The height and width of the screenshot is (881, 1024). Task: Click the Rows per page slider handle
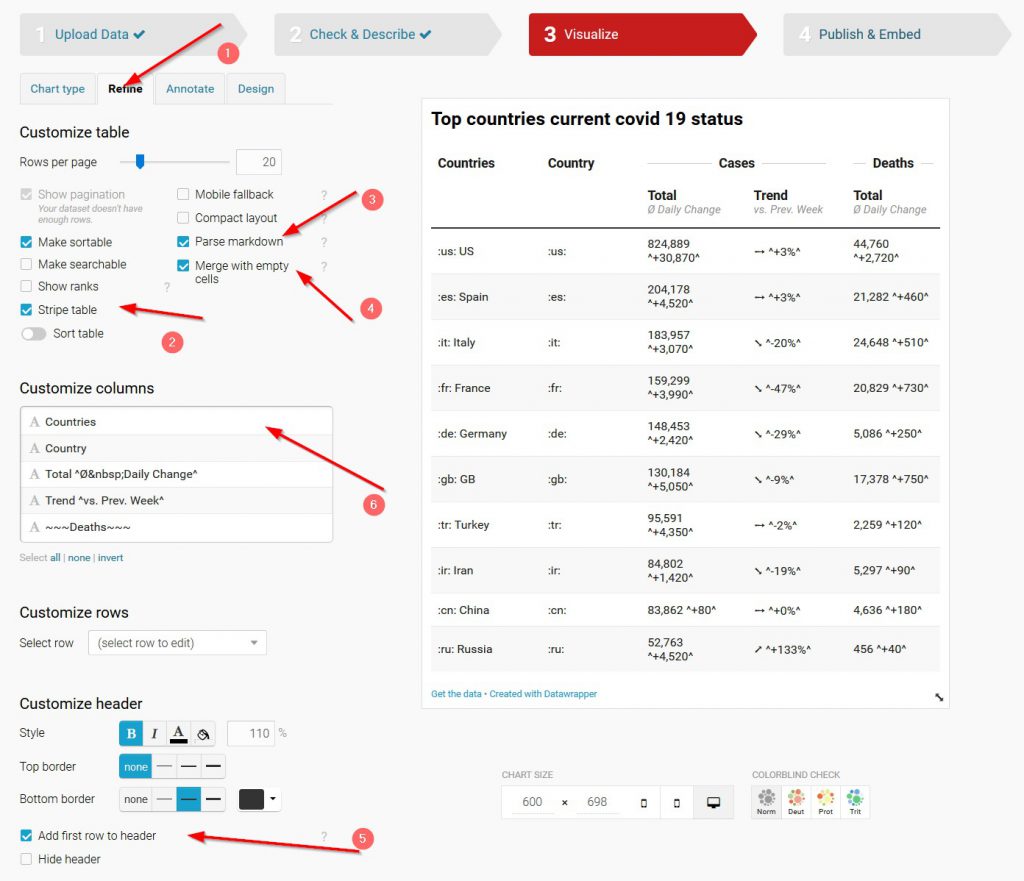coord(140,161)
